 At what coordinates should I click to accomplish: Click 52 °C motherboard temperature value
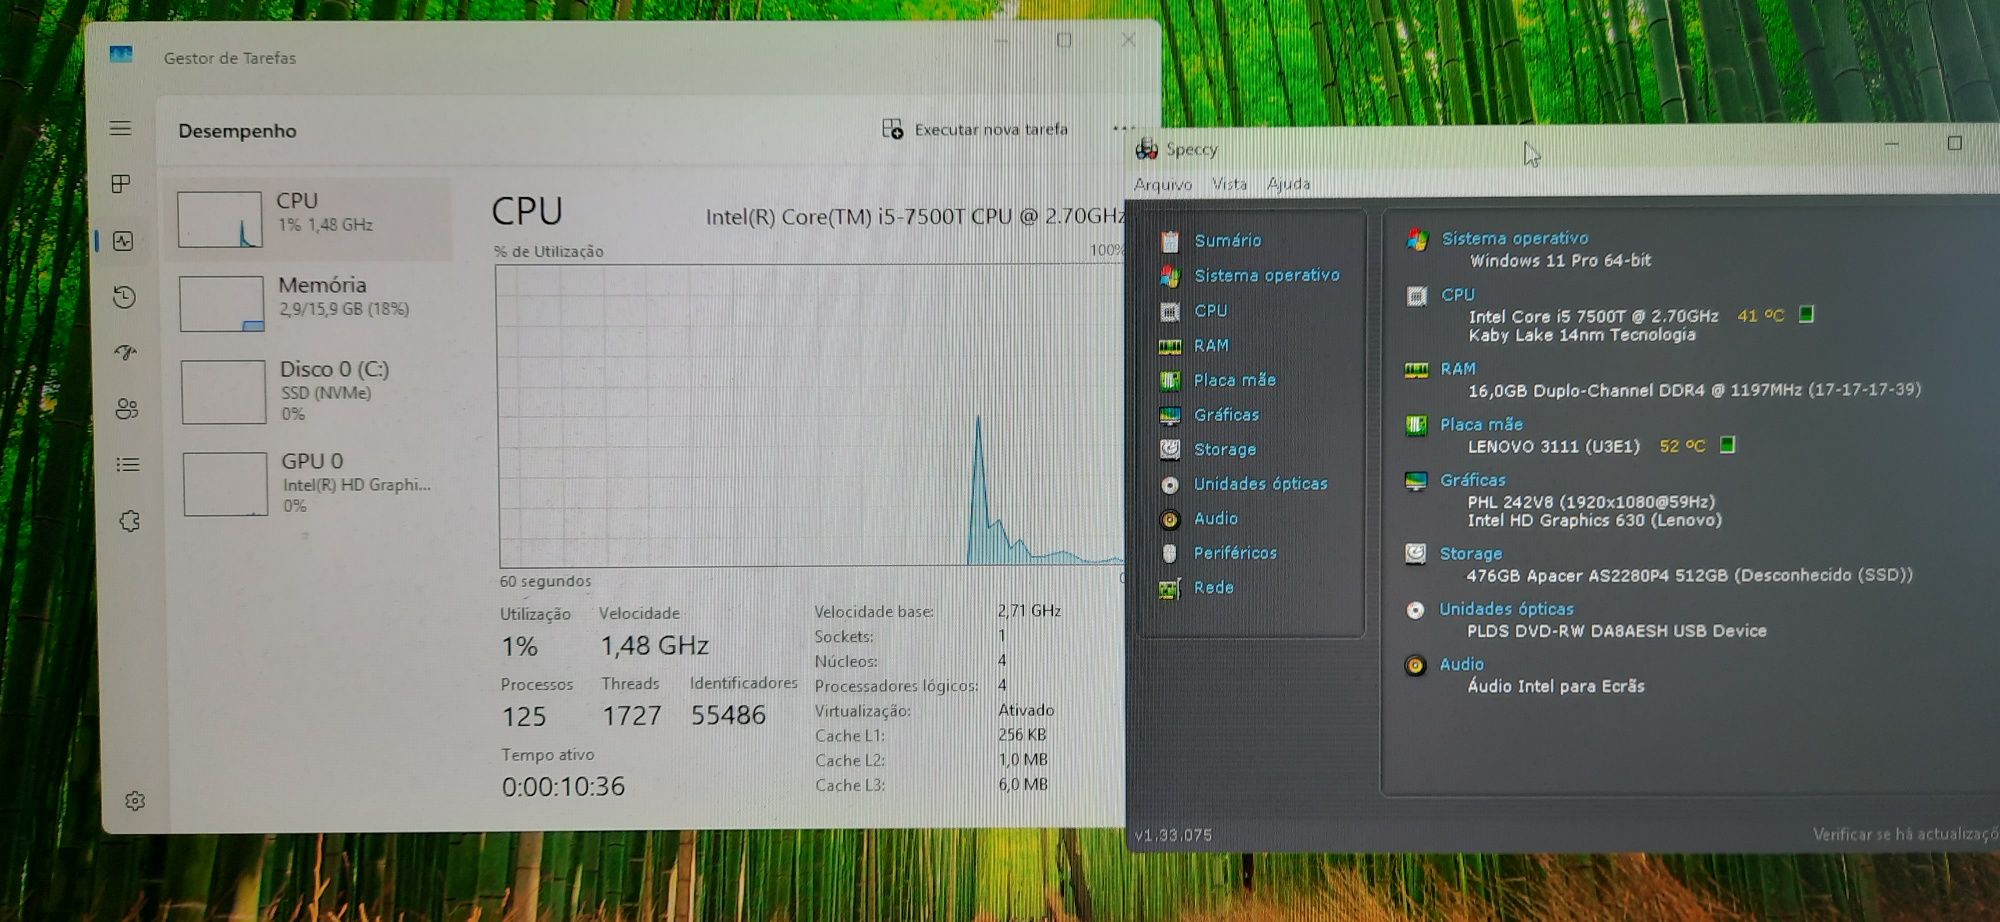click(1682, 446)
